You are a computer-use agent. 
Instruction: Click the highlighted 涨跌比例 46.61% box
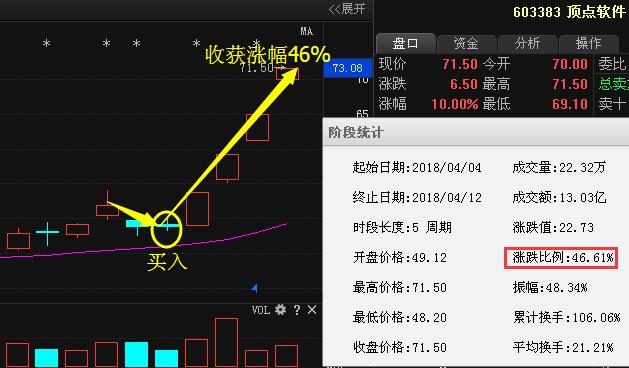pos(561,258)
